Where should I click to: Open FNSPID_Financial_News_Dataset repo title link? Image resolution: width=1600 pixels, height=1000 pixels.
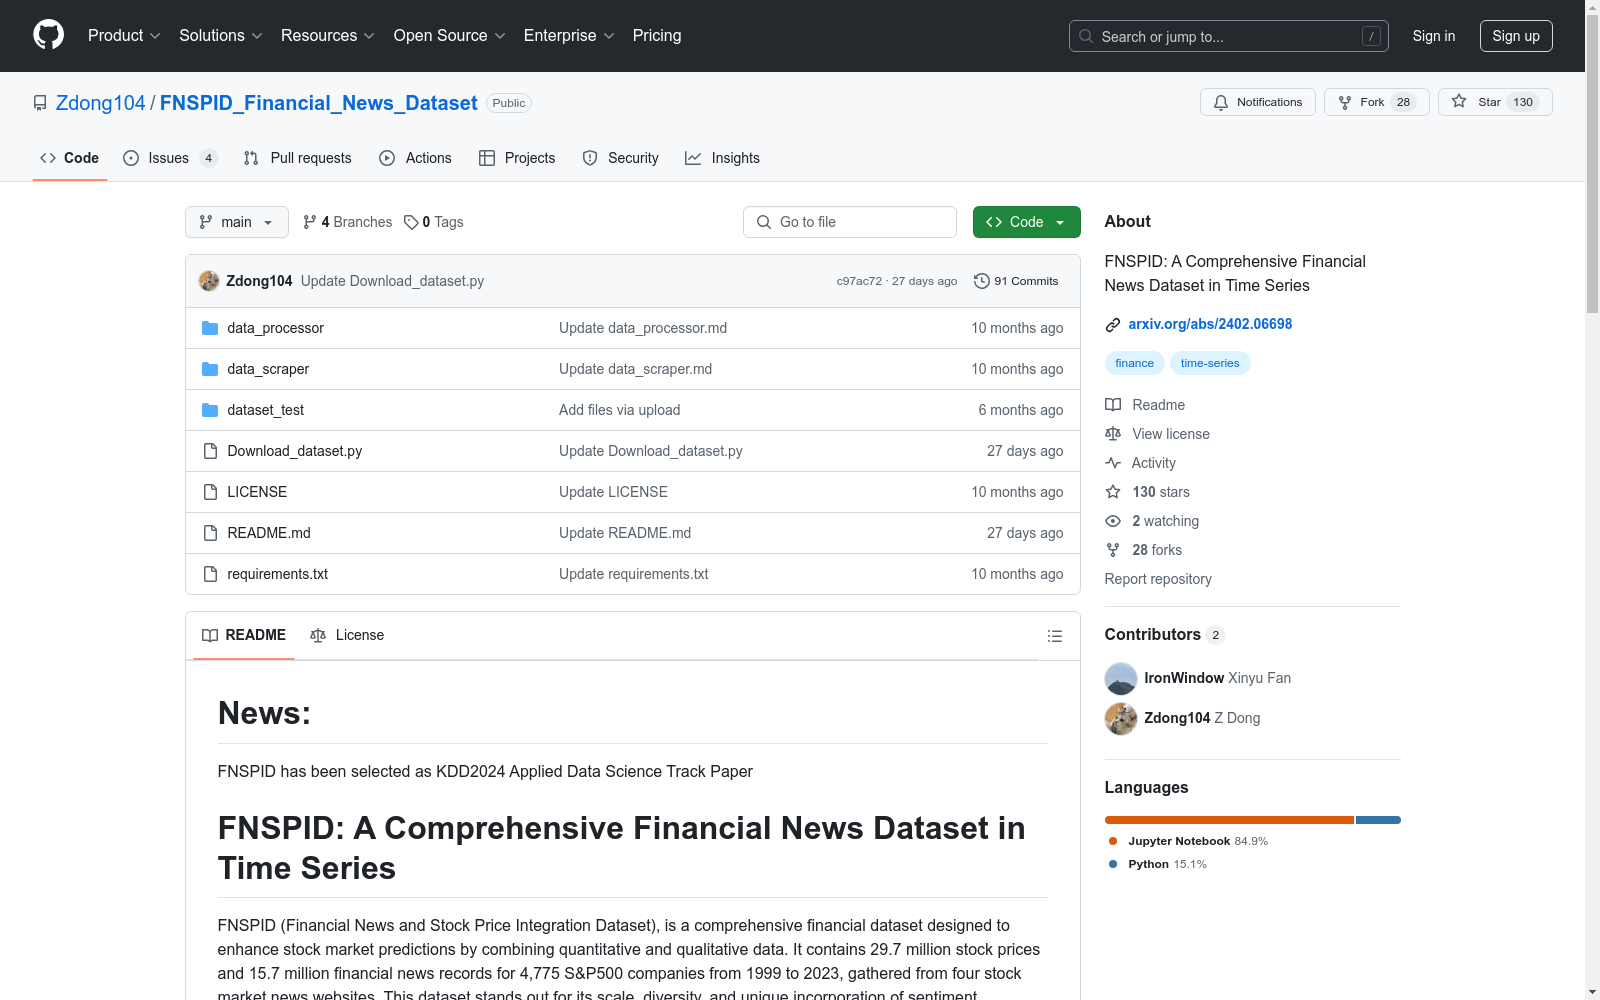(x=319, y=103)
